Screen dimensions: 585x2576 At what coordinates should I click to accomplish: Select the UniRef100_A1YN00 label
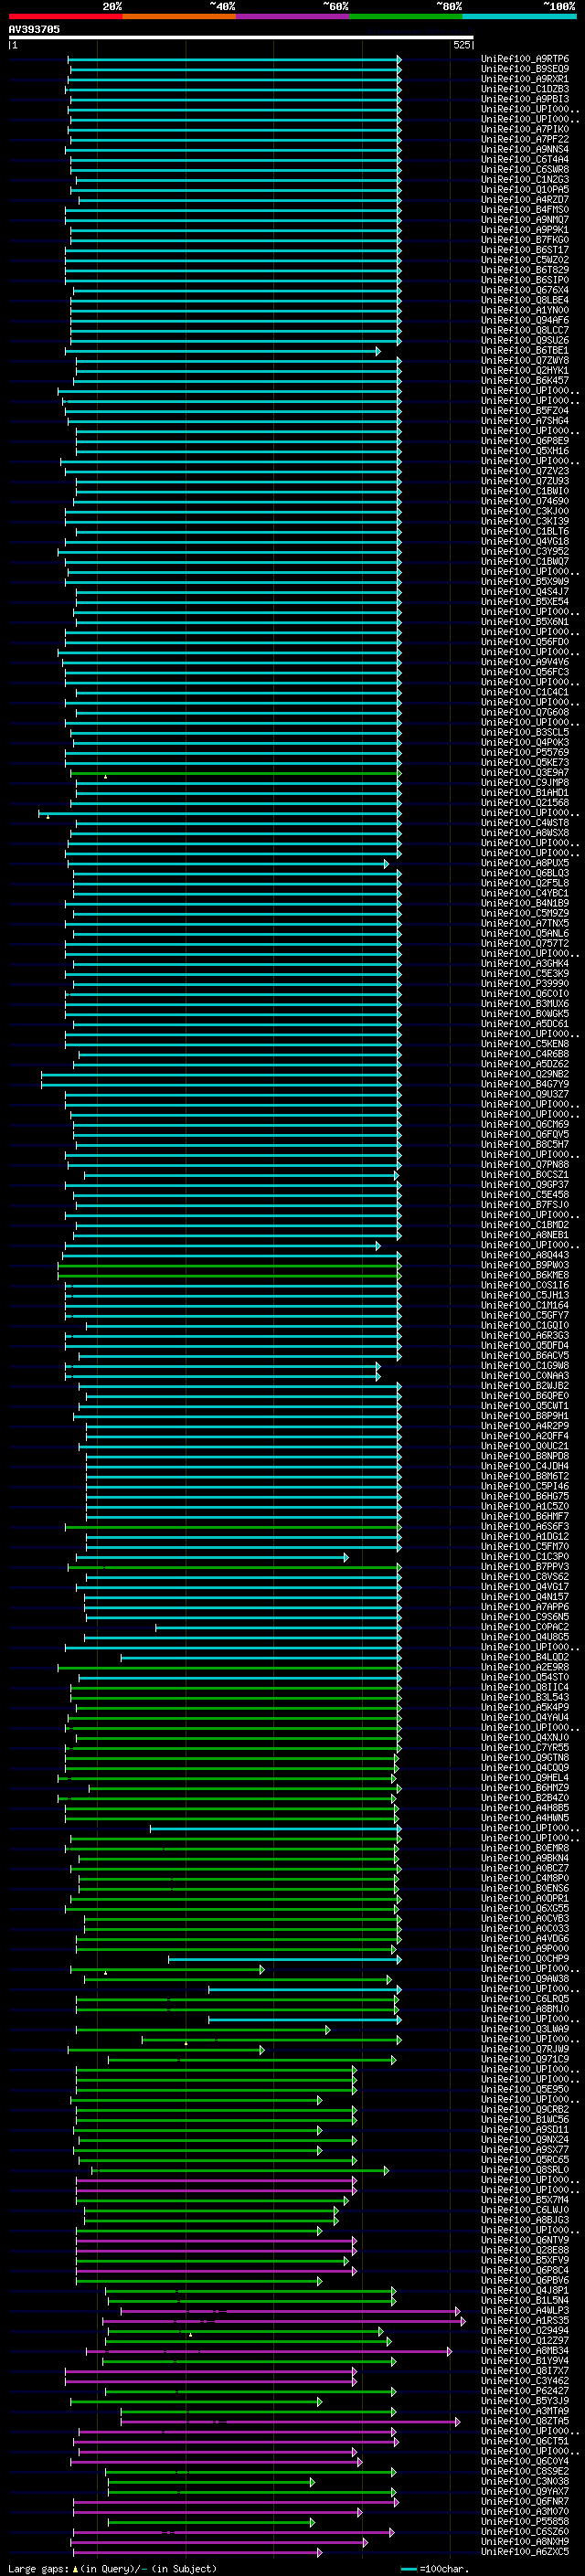point(525,310)
